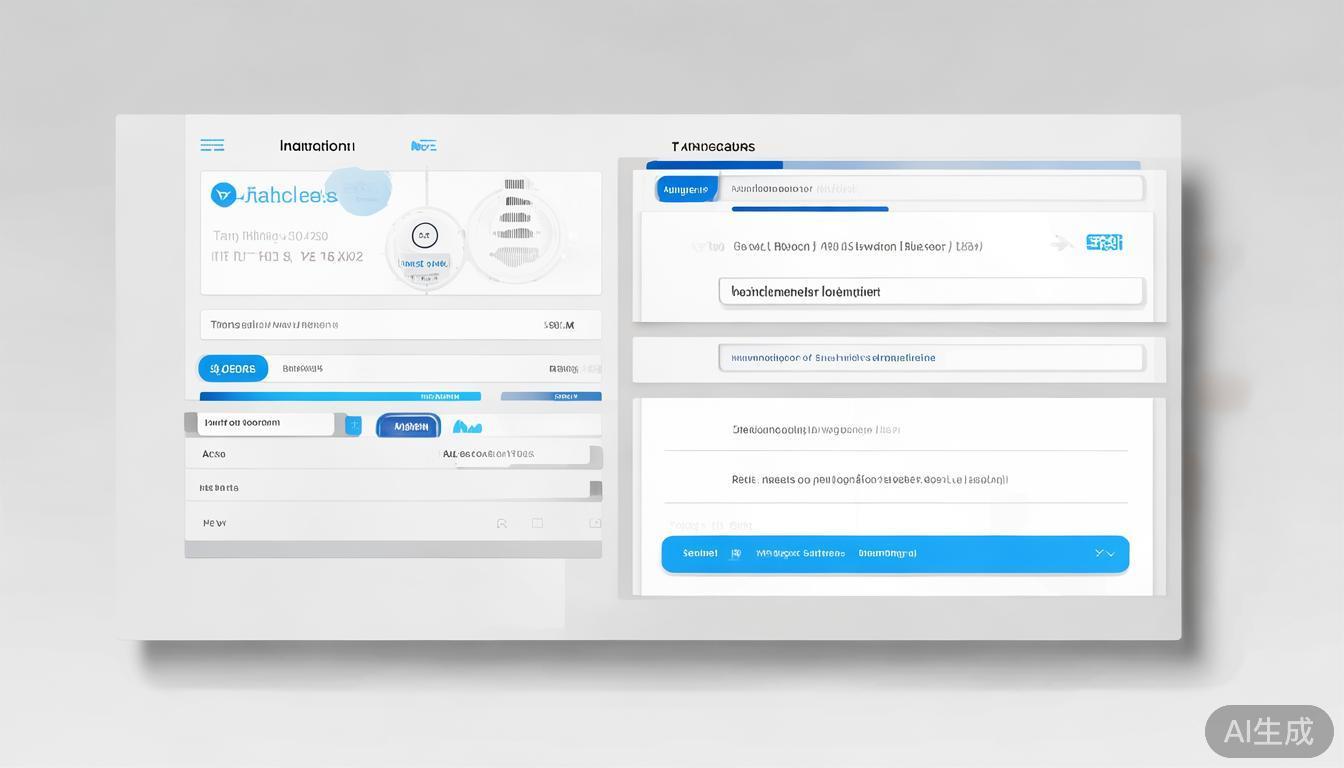
Task: Click the text input field in the right card
Action: tap(931, 292)
